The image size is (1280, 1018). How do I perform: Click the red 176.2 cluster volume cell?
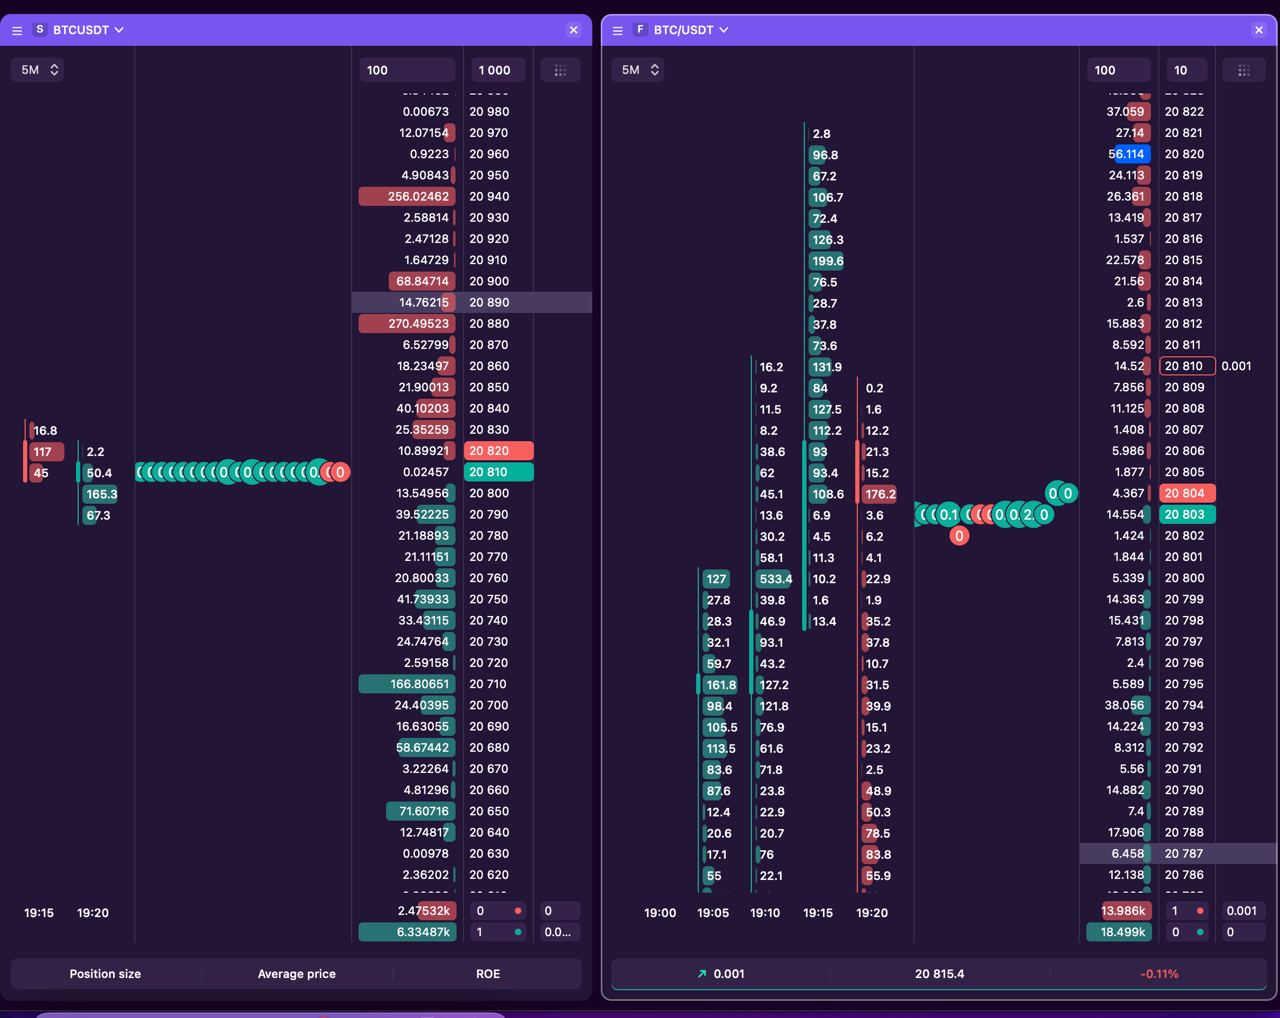880,494
